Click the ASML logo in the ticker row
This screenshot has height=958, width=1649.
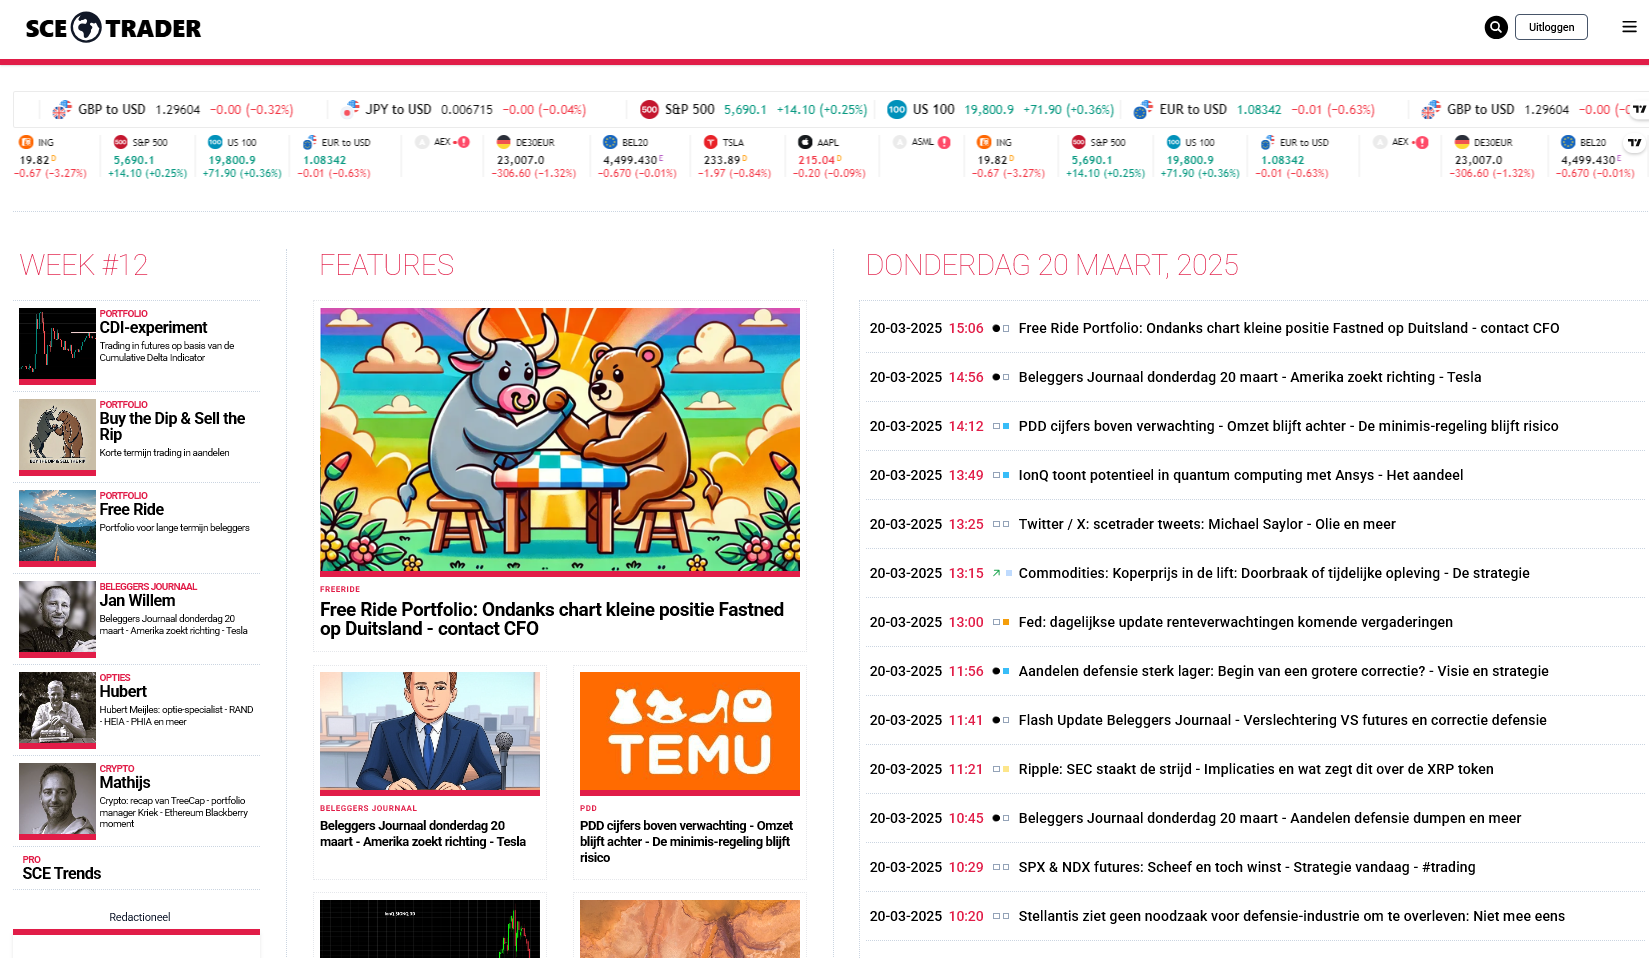(x=900, y=142)
